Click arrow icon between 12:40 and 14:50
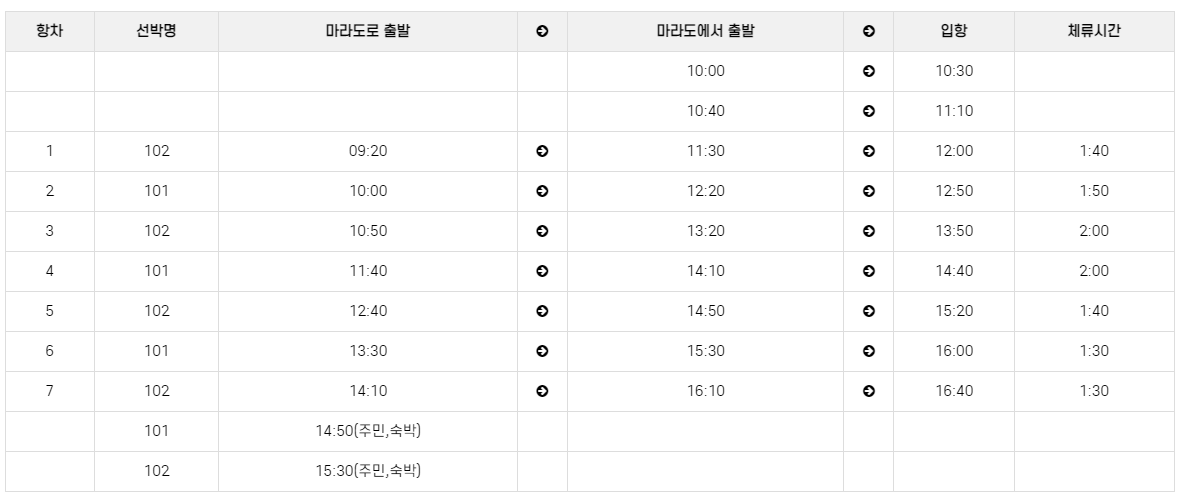The height and width of the screenshot is (500, 1179). 542,311
